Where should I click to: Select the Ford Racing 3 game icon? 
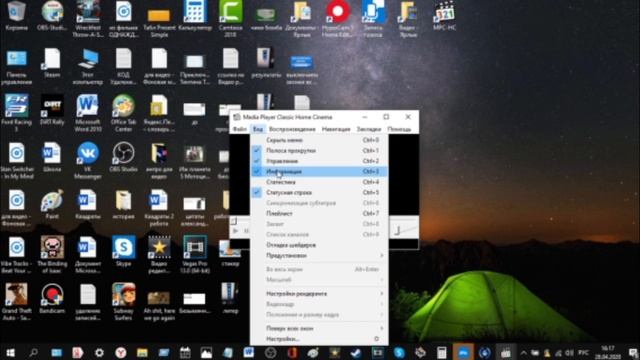pos(17,113)
